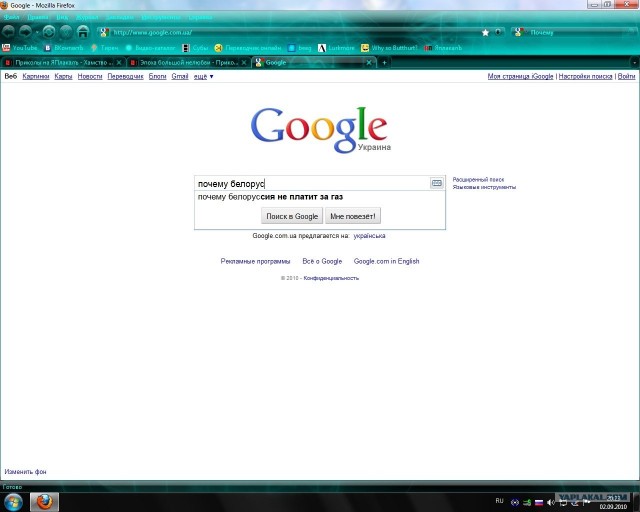Open Моя страница iGoogle link
640x512 pixels.
[520, 76]
